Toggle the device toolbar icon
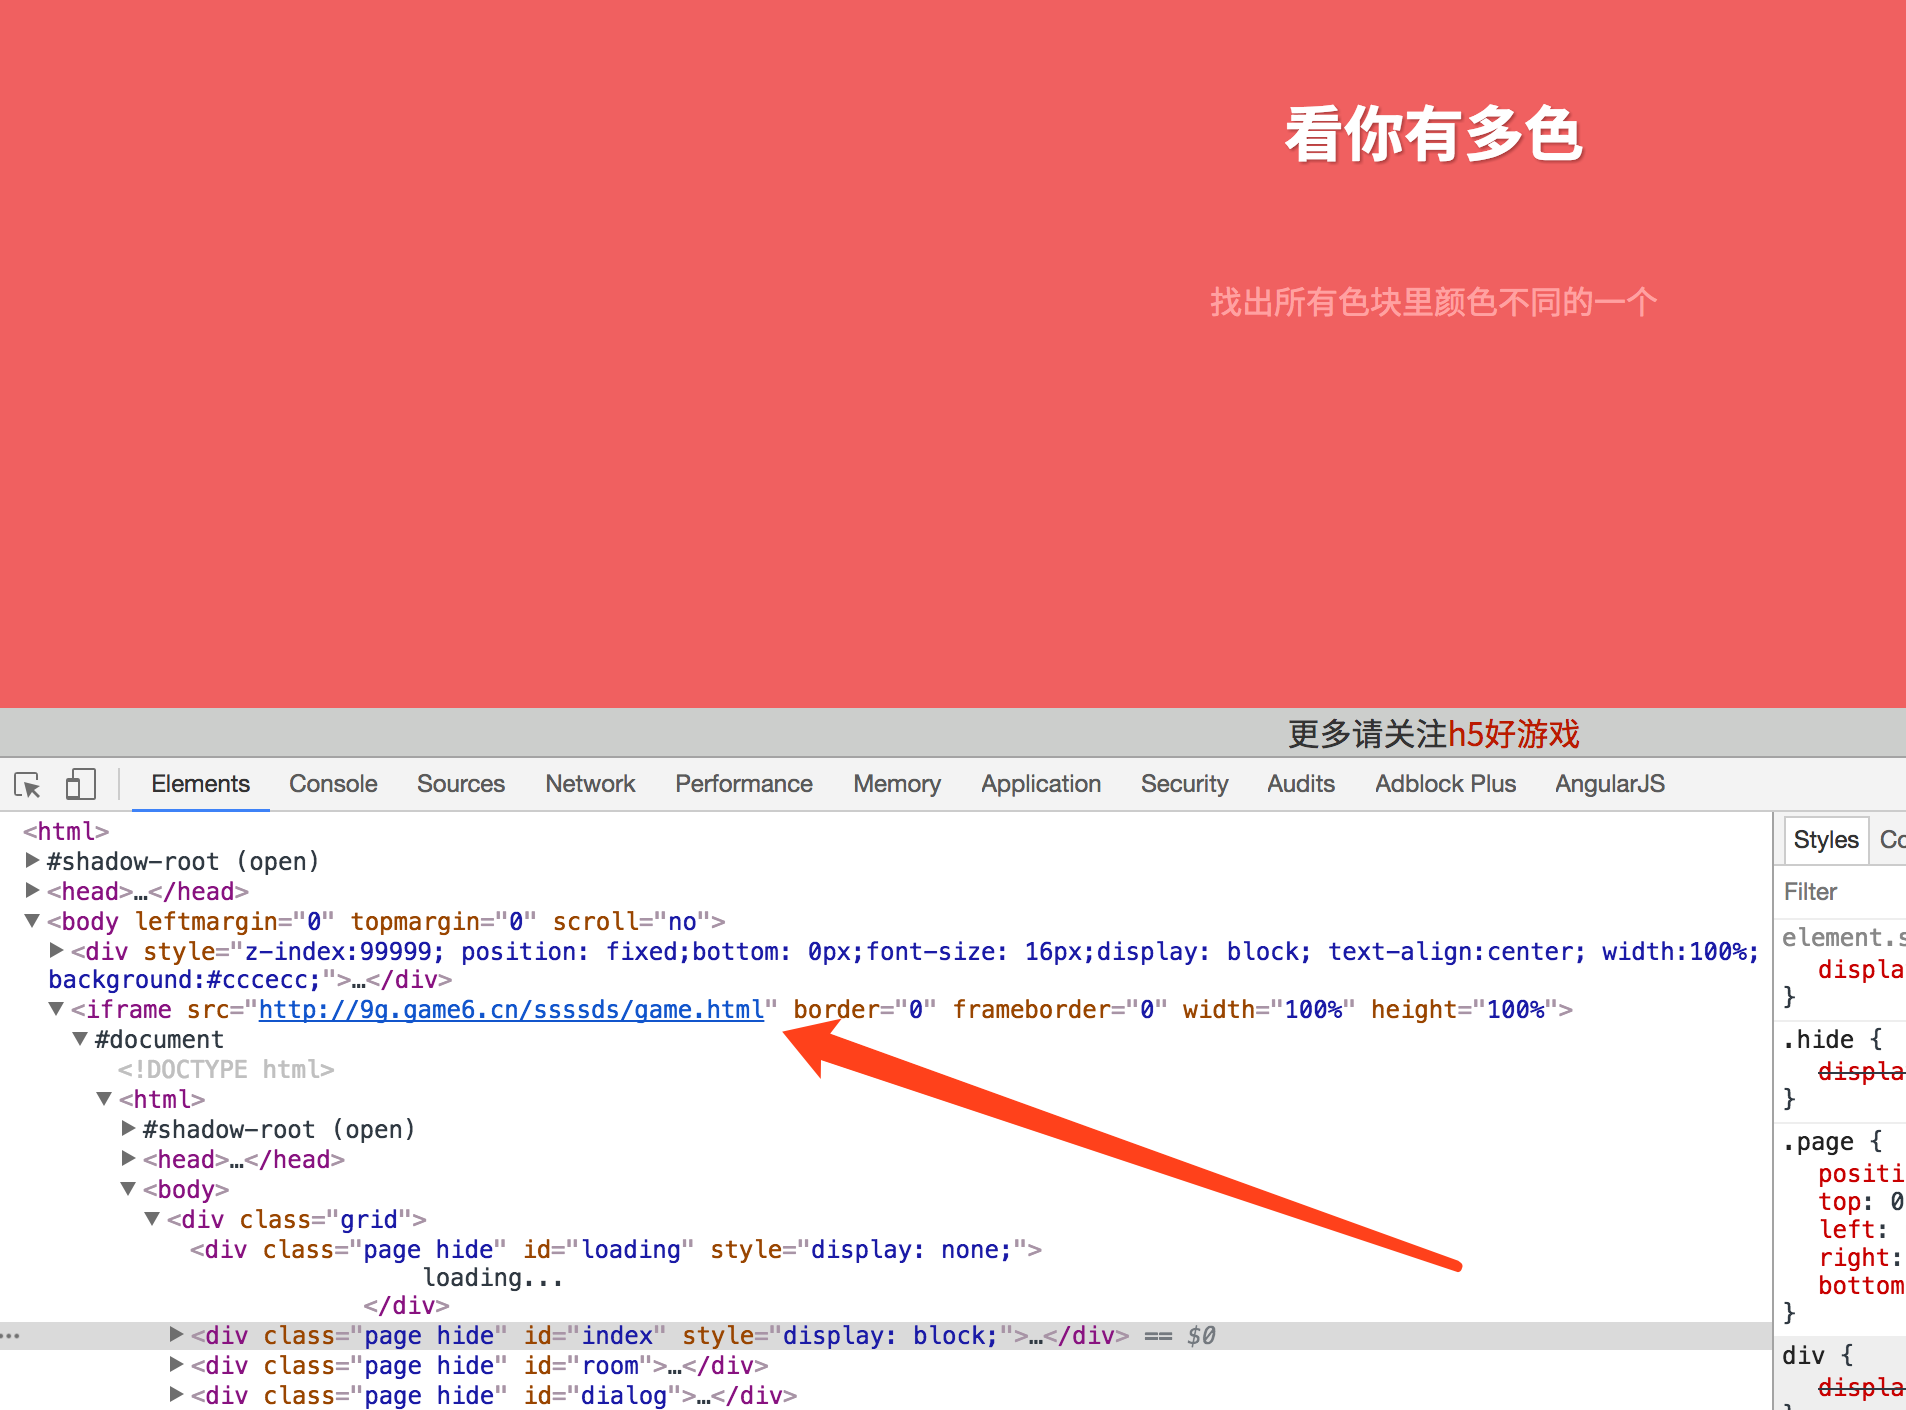This screenshot has height=1410, width=1906. point(80,785)
